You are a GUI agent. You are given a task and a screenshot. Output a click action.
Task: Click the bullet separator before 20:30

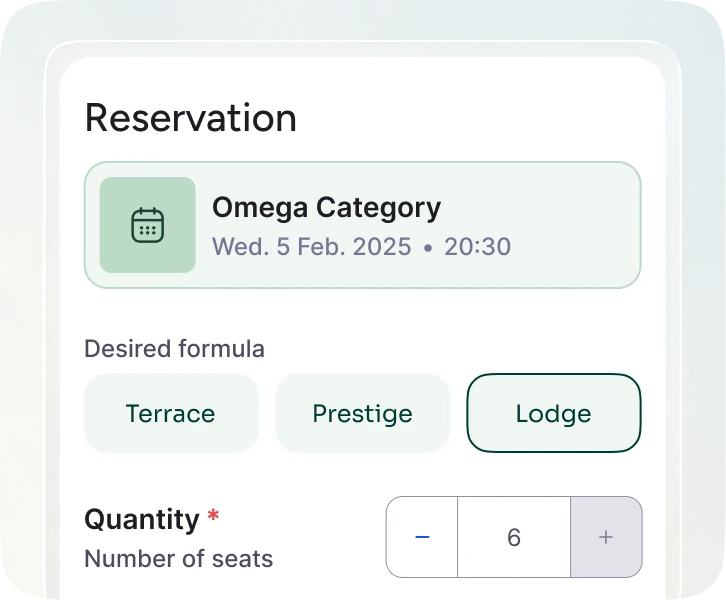pyautogui.click(x=428, y=248)
